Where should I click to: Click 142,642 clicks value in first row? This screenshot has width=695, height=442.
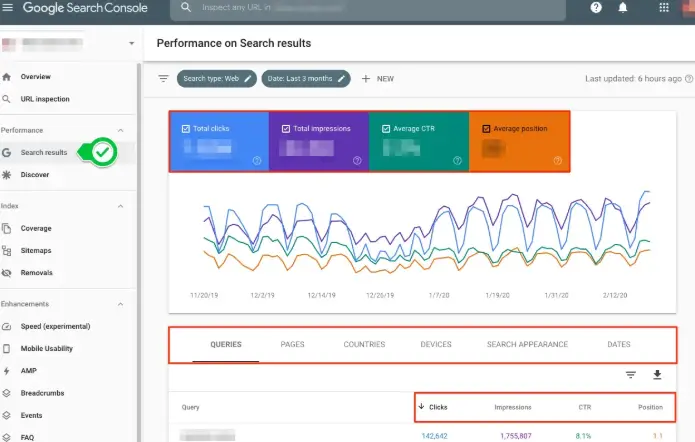click(x=434, y=436)
